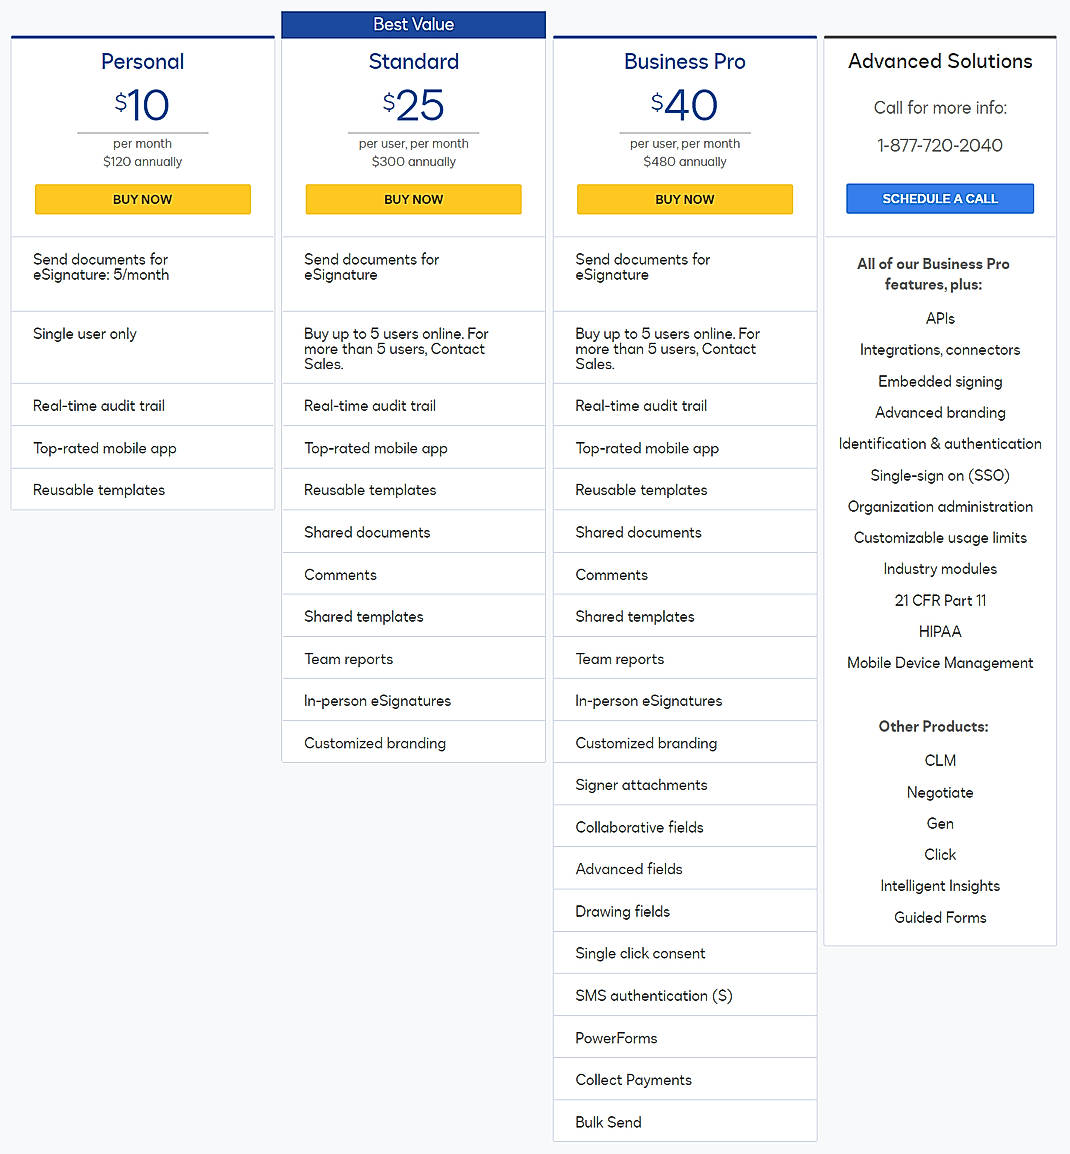Click the $10 Personal price
The height and width of the screenshot is (1154, 1070).
142,105
